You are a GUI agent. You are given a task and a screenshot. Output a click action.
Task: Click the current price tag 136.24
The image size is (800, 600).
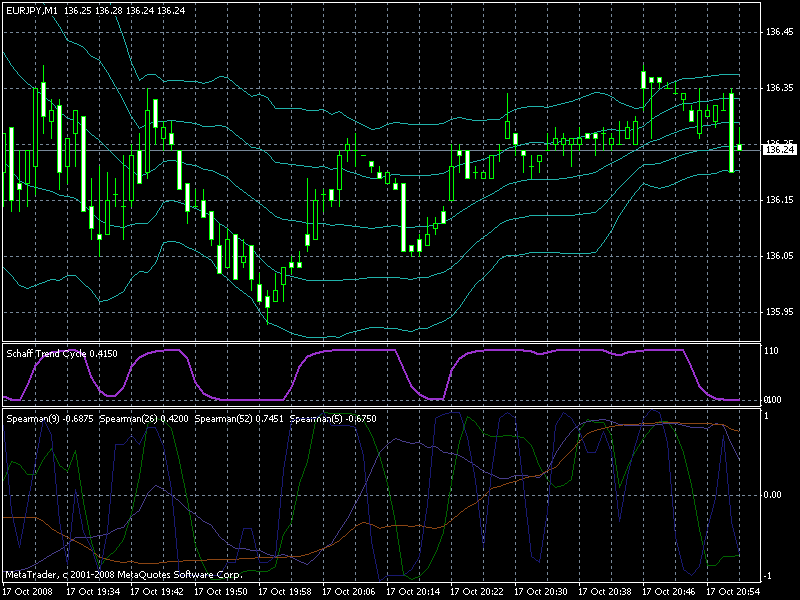780,149
